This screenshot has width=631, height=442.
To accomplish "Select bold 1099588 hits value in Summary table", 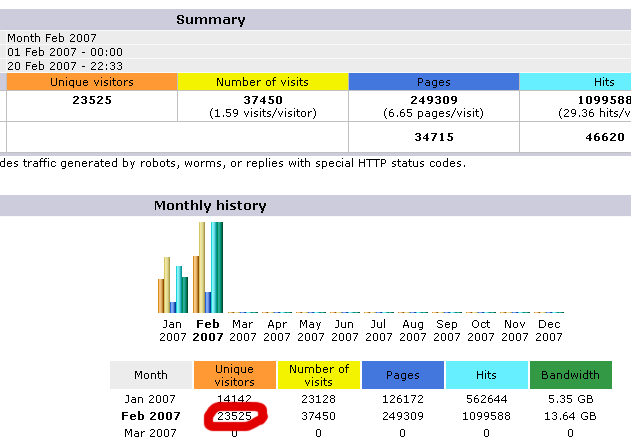I will 604,100.
